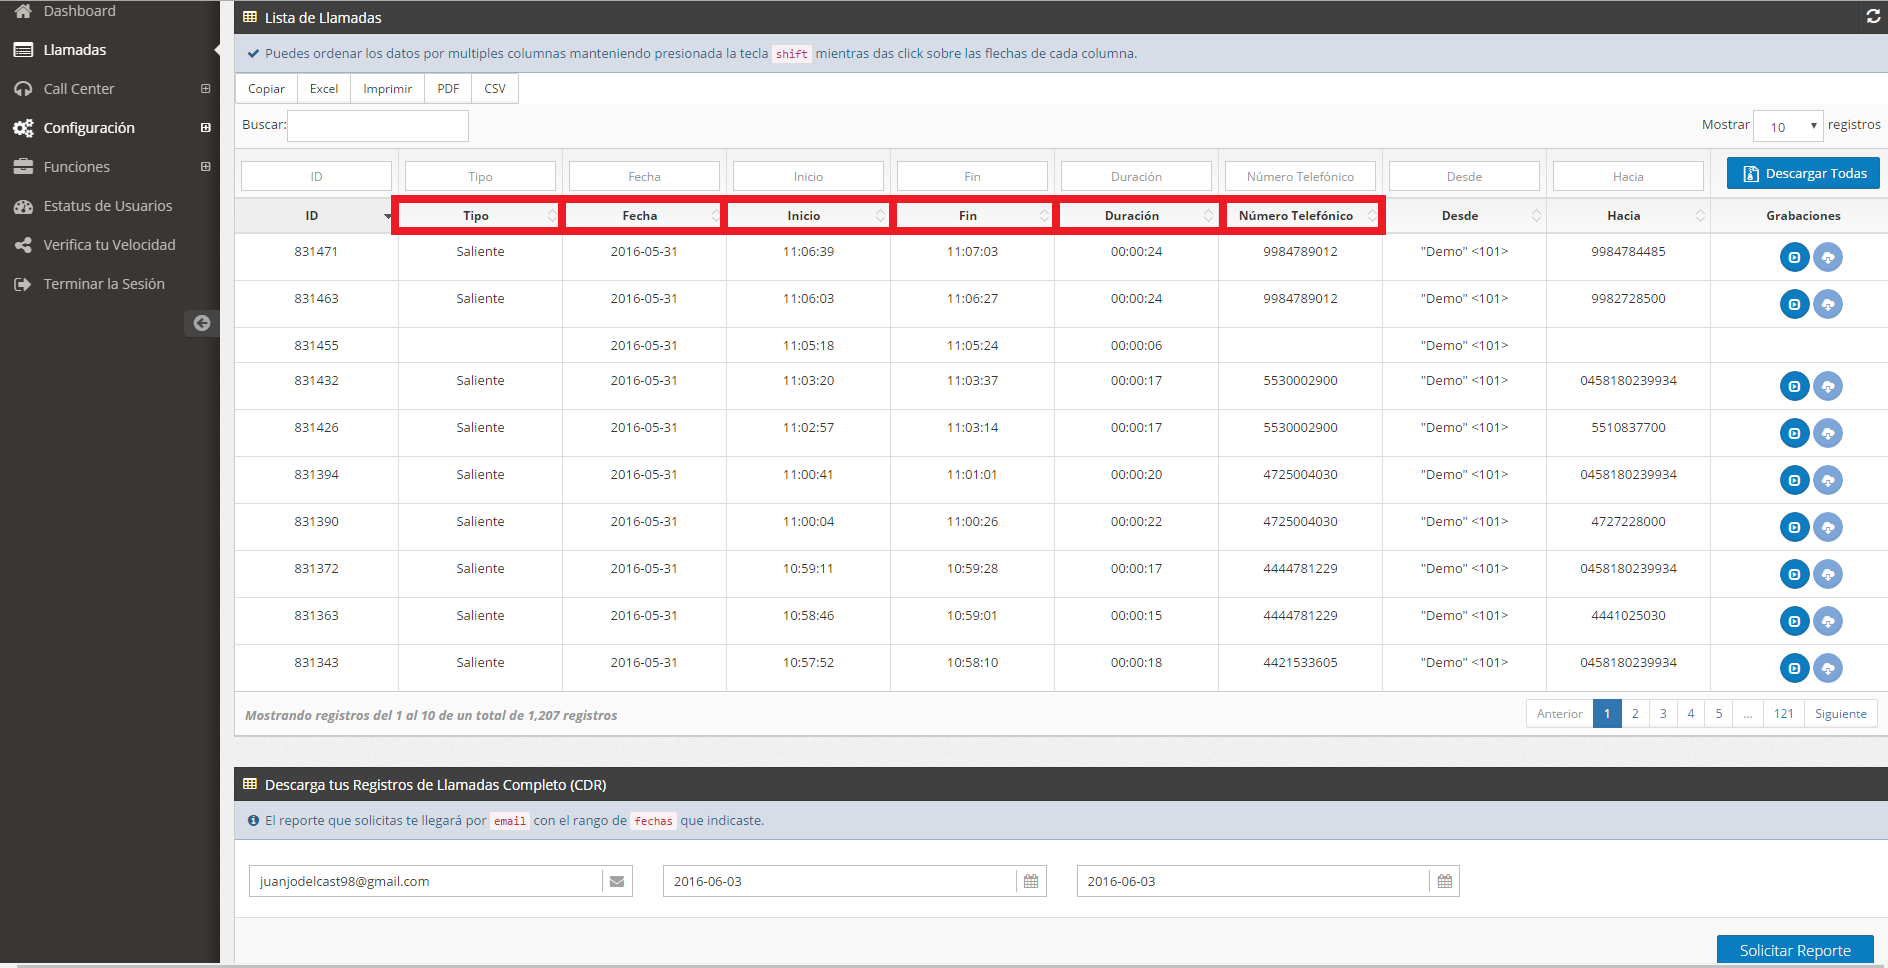Download recording for call 831394

pos(1828,480)
